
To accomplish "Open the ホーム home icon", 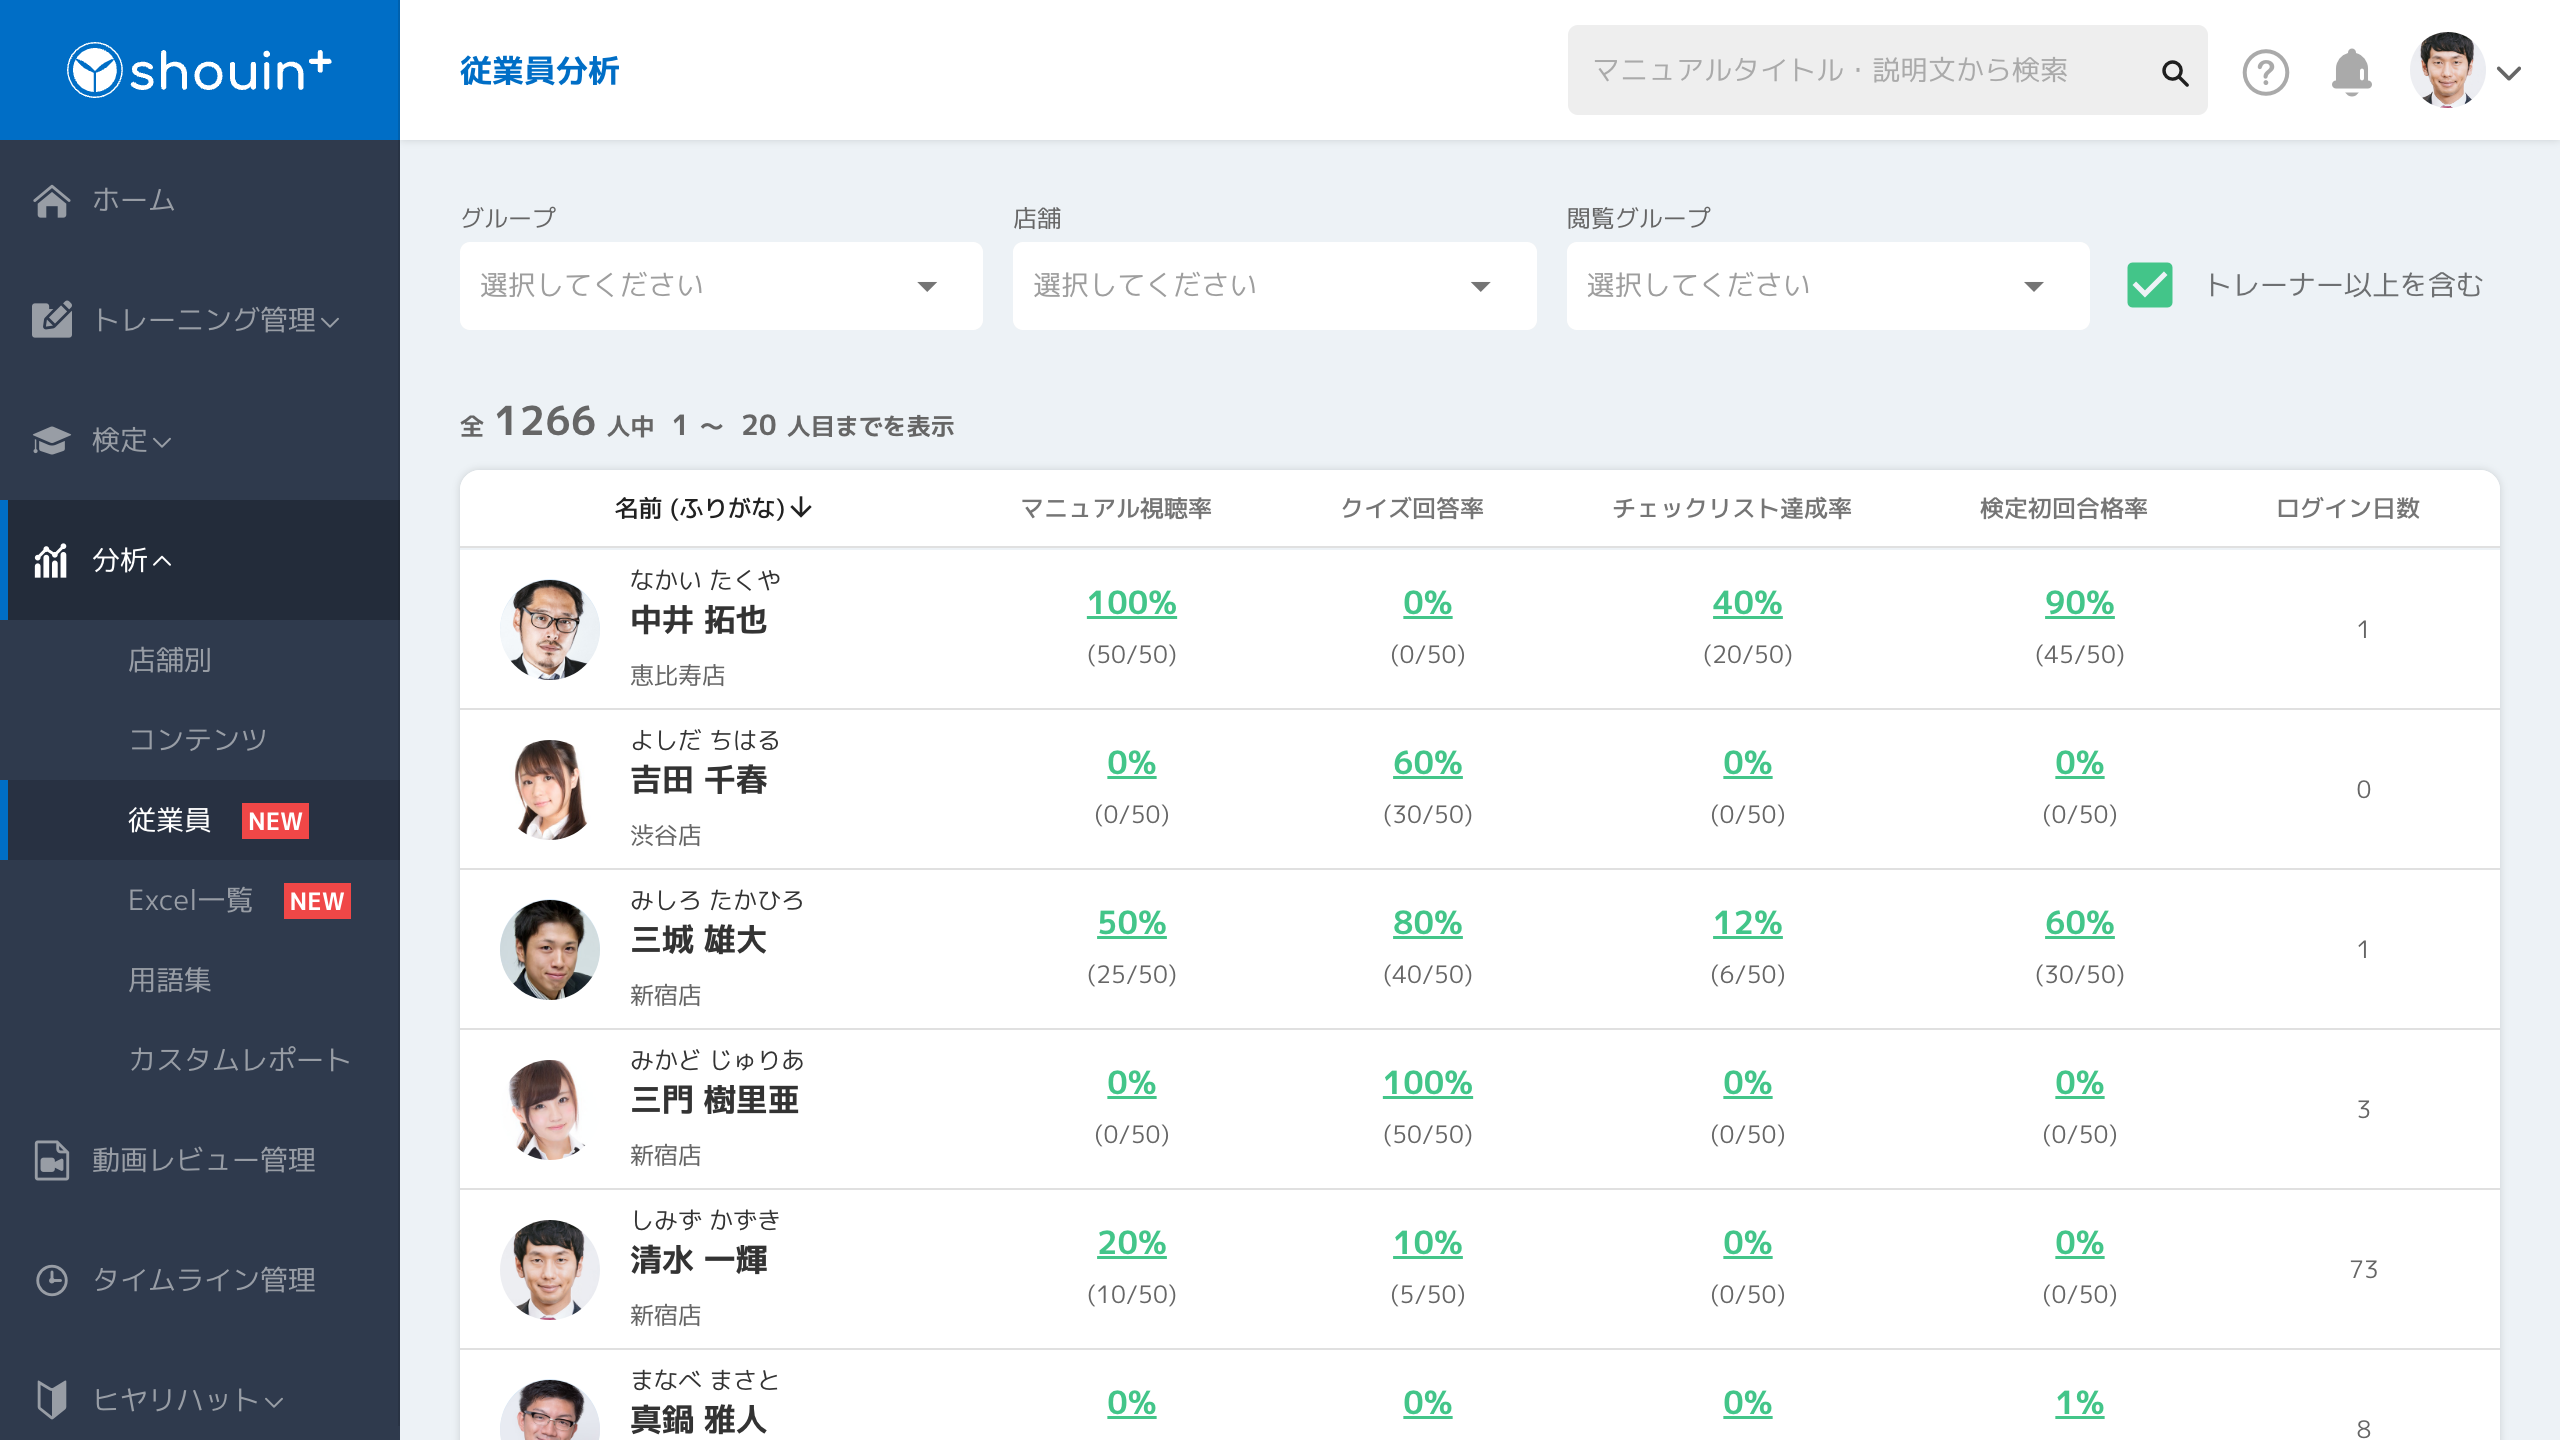I will pyautogui.click(x=52, y=200).
